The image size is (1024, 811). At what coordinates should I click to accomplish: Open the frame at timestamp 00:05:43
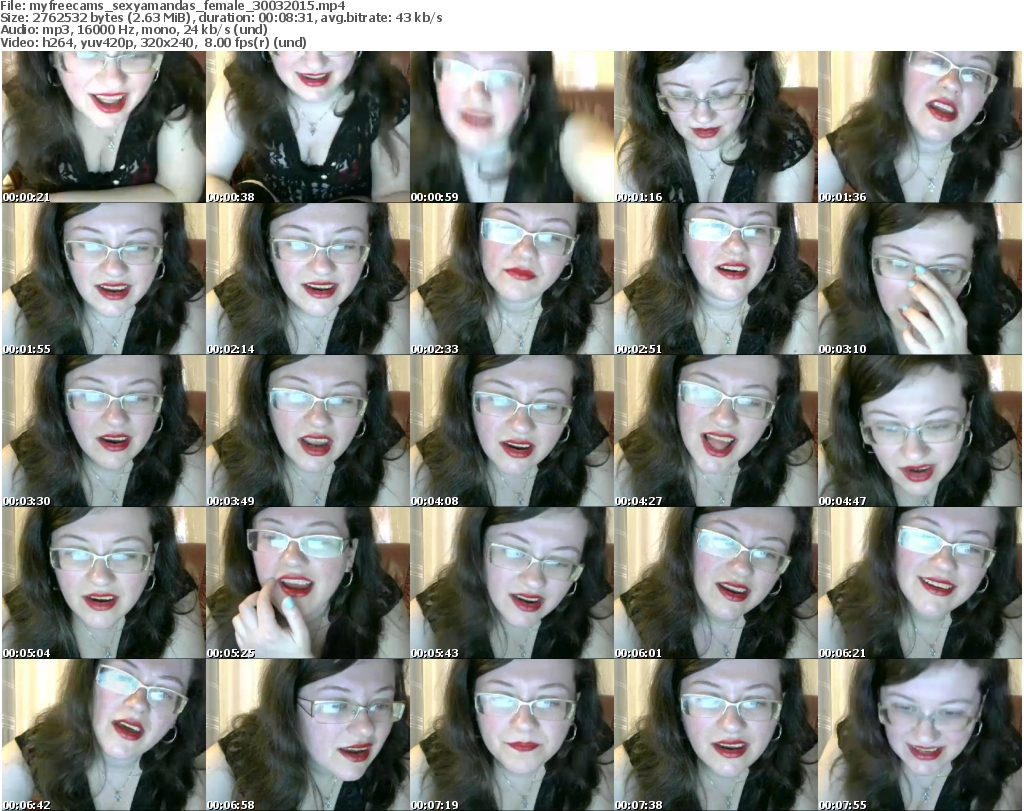(511, 582)
